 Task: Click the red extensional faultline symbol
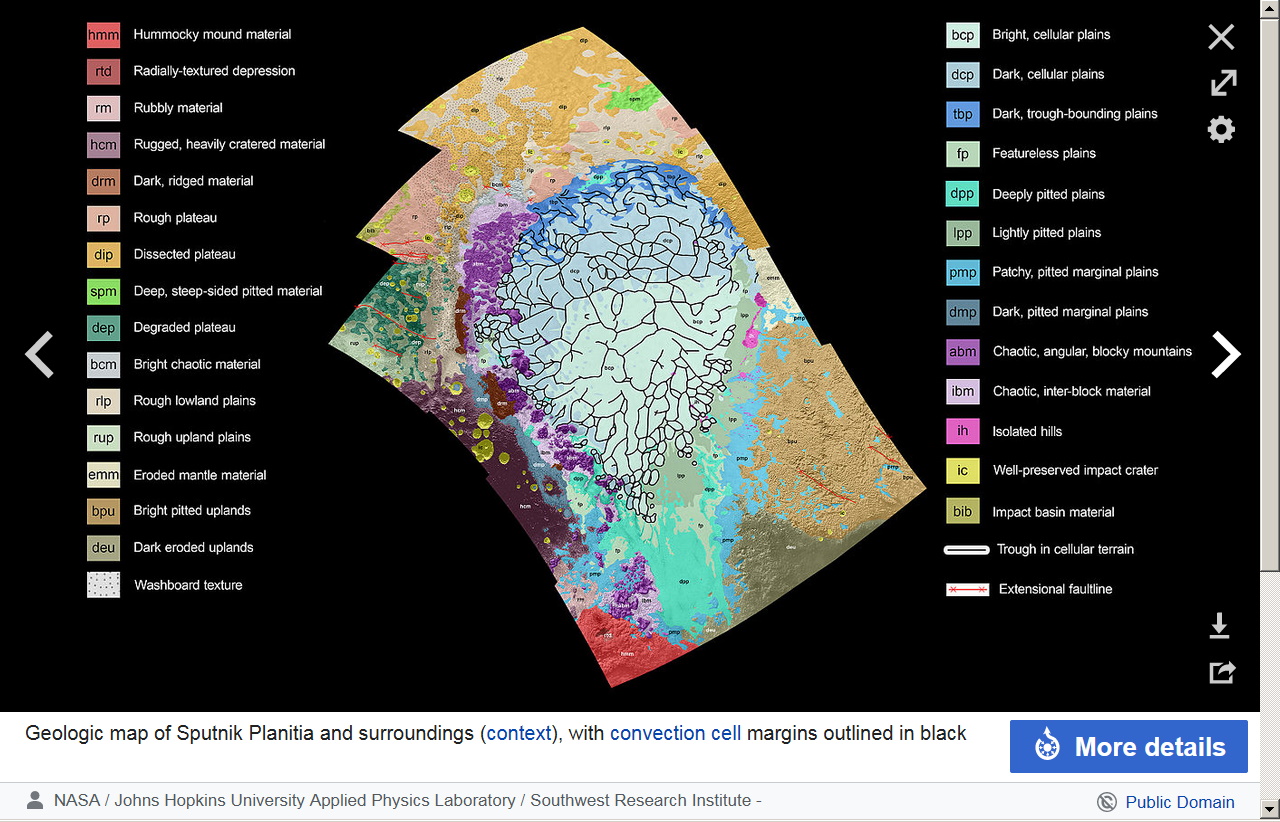[x=967, y=590]
